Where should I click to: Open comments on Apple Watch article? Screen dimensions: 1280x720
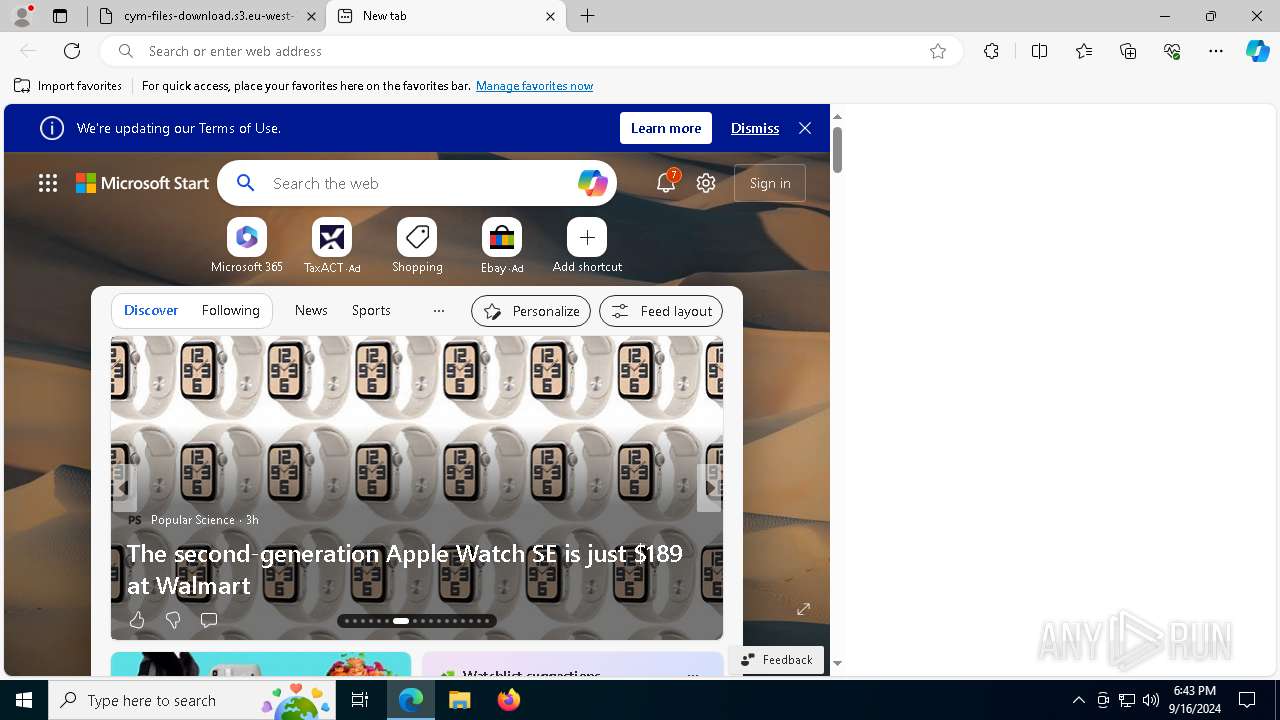pyautogui.click(x=209, y=620)
